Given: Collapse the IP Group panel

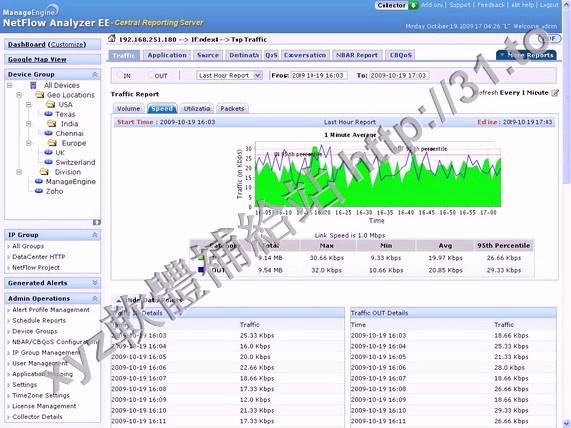Looking at the screenshot, I should tap(95, 235).
